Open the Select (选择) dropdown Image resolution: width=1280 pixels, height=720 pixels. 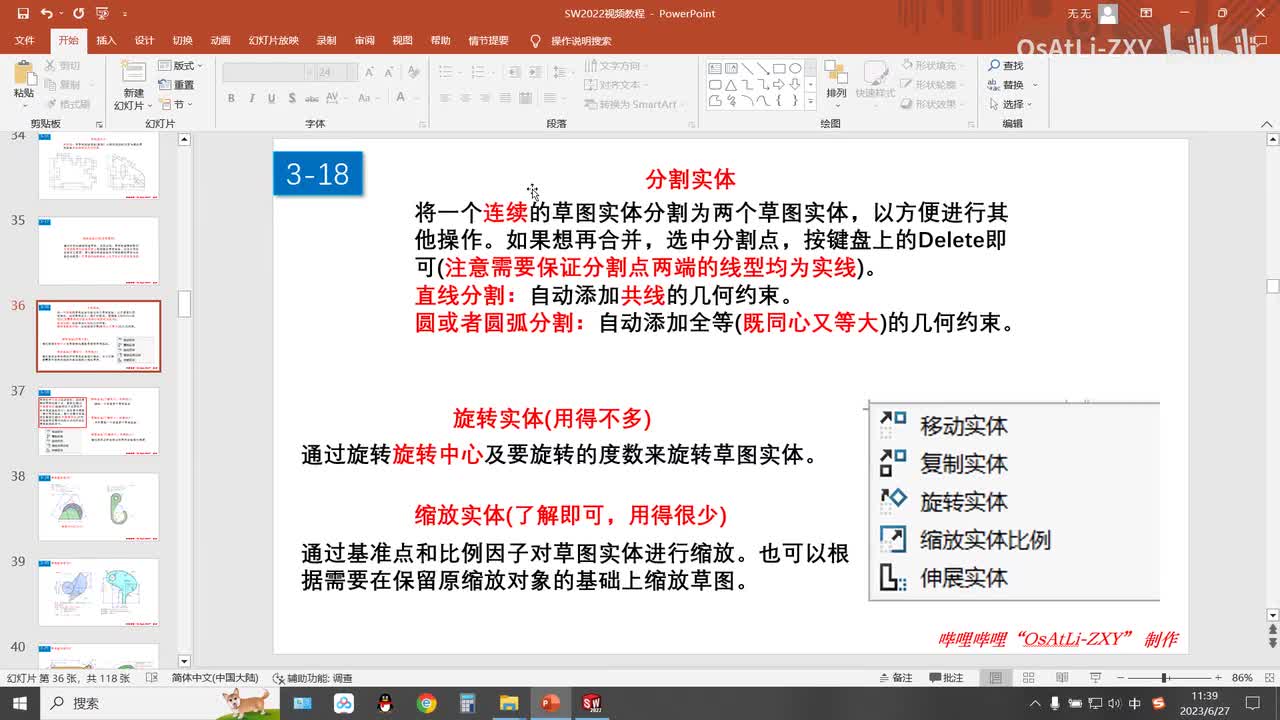coord(1010,104)
